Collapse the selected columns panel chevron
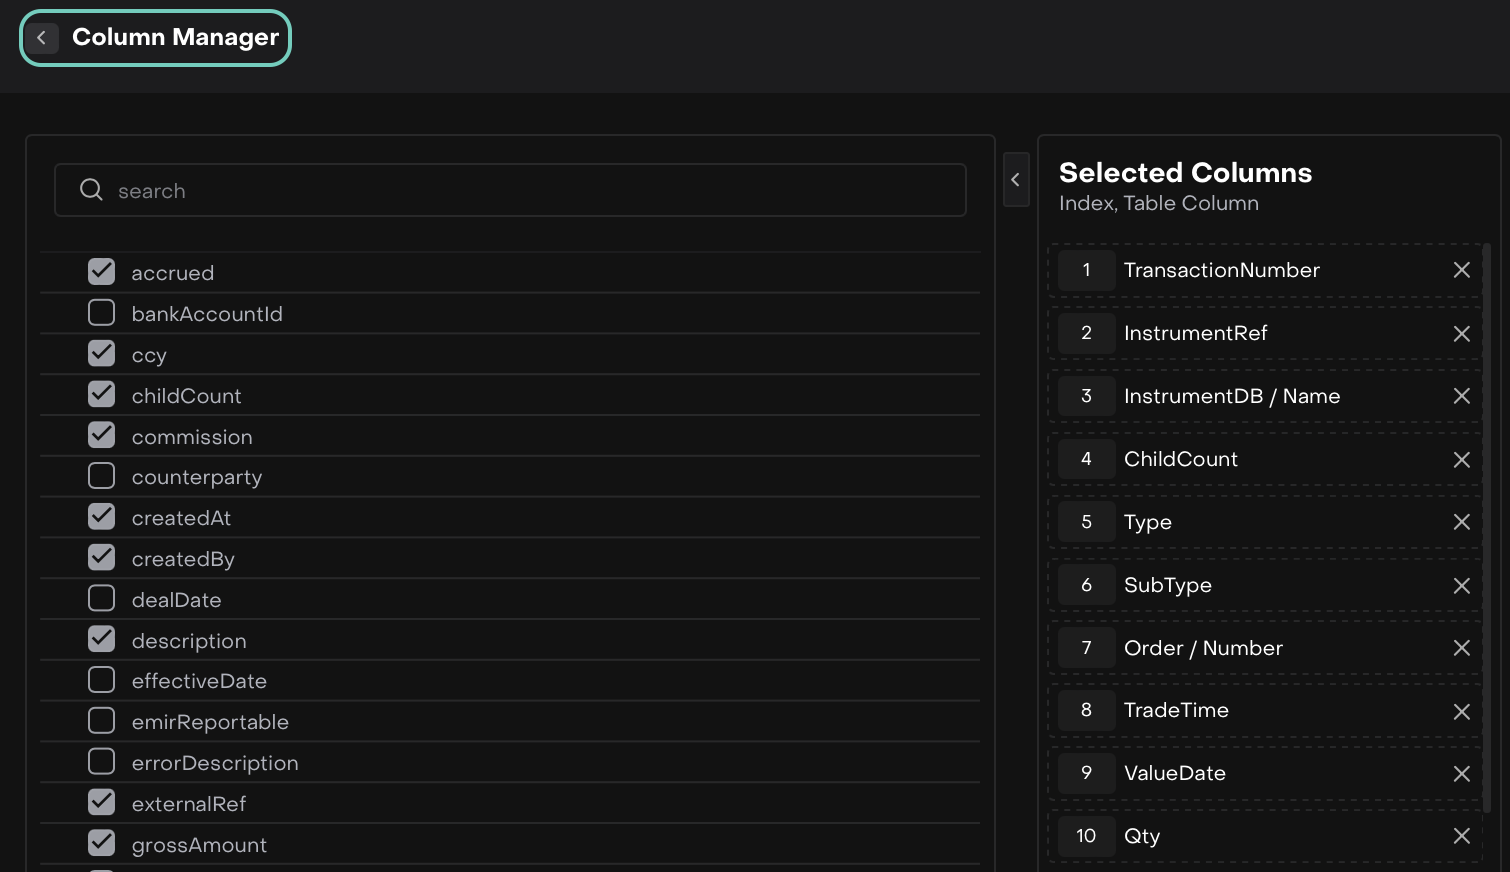 (1016, 180)
